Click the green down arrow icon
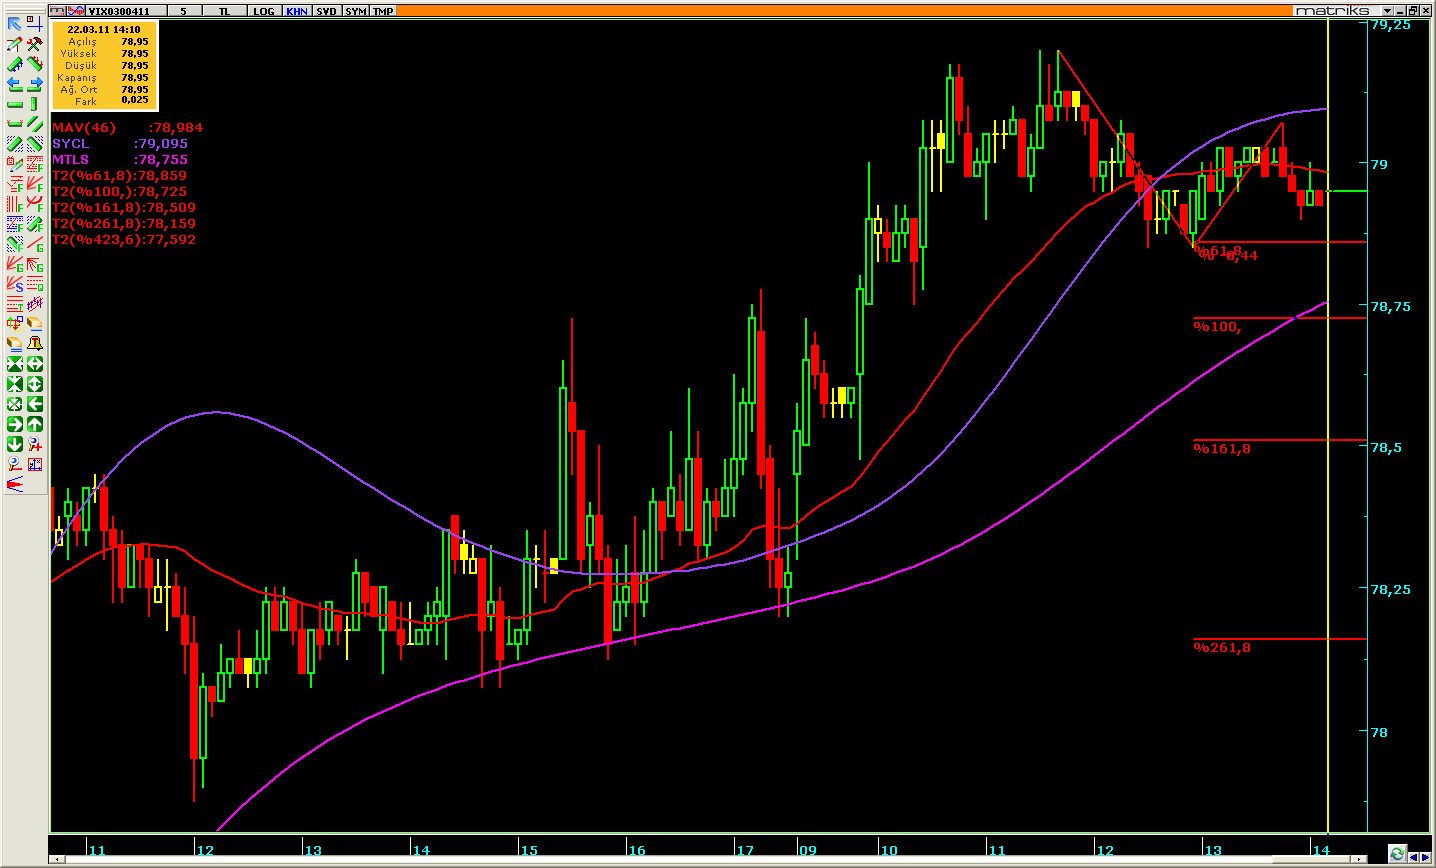Viewport: 1436px width, 868px height. coord(14,444)
